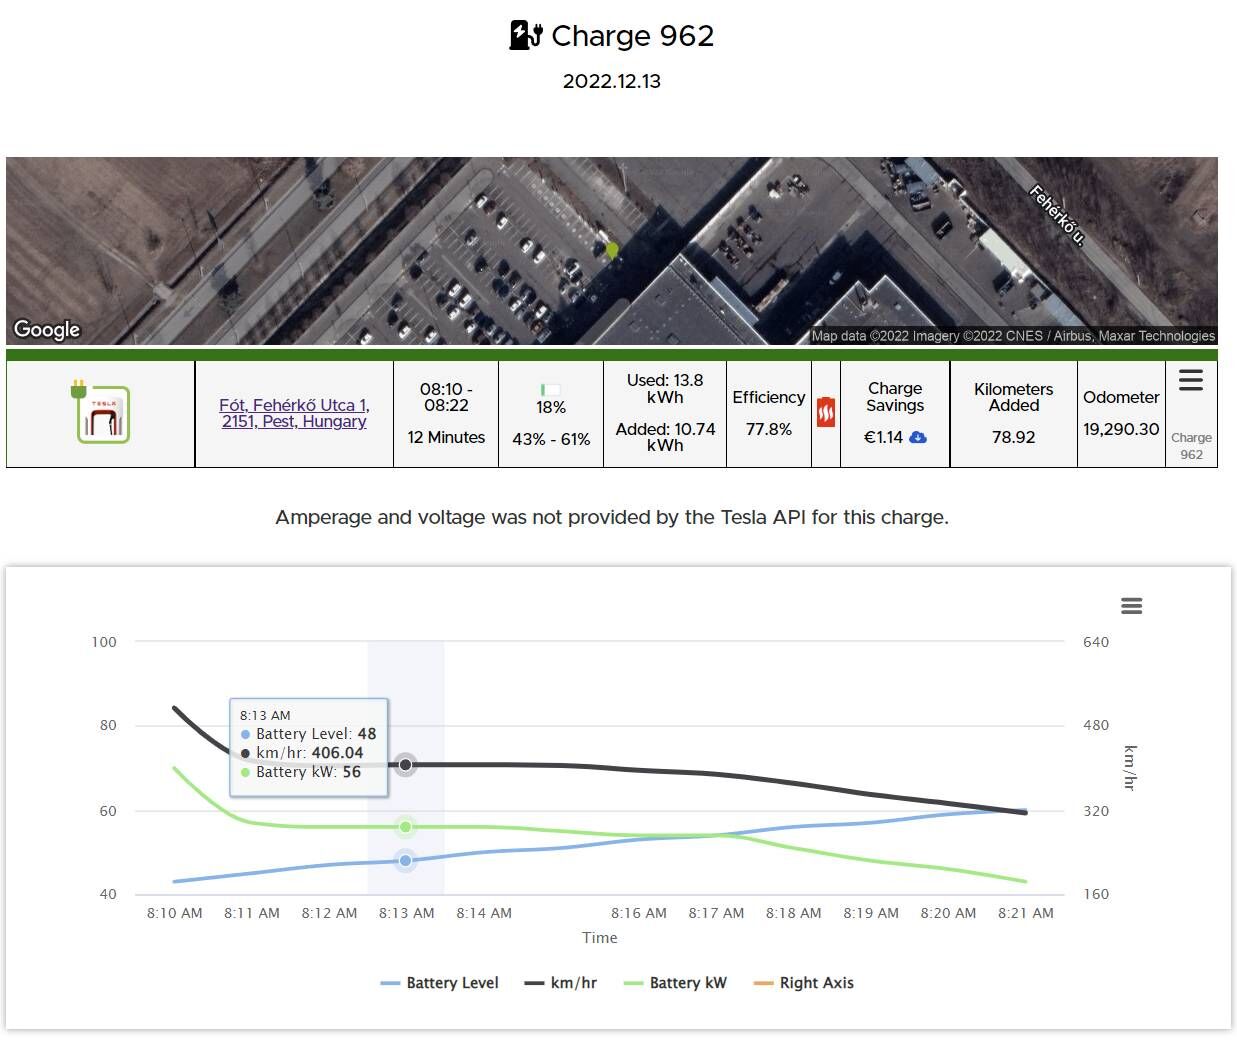Click the charging station icon in title

click(x=526, y=36)
